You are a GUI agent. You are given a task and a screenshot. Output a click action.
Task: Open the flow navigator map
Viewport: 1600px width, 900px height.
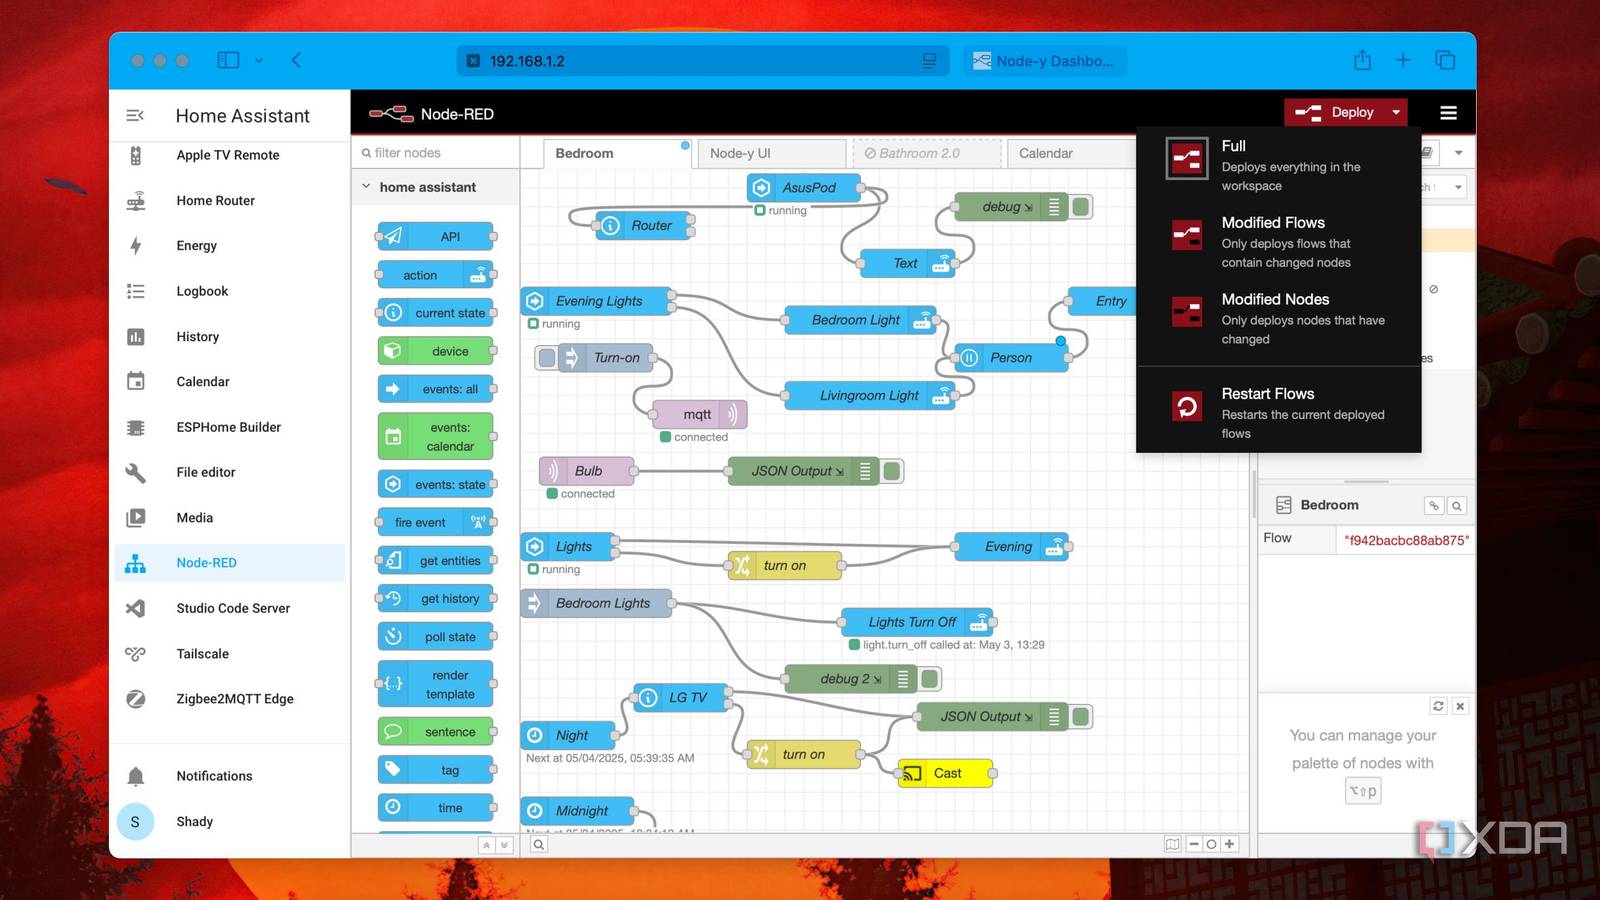(x=1170, y=843)
